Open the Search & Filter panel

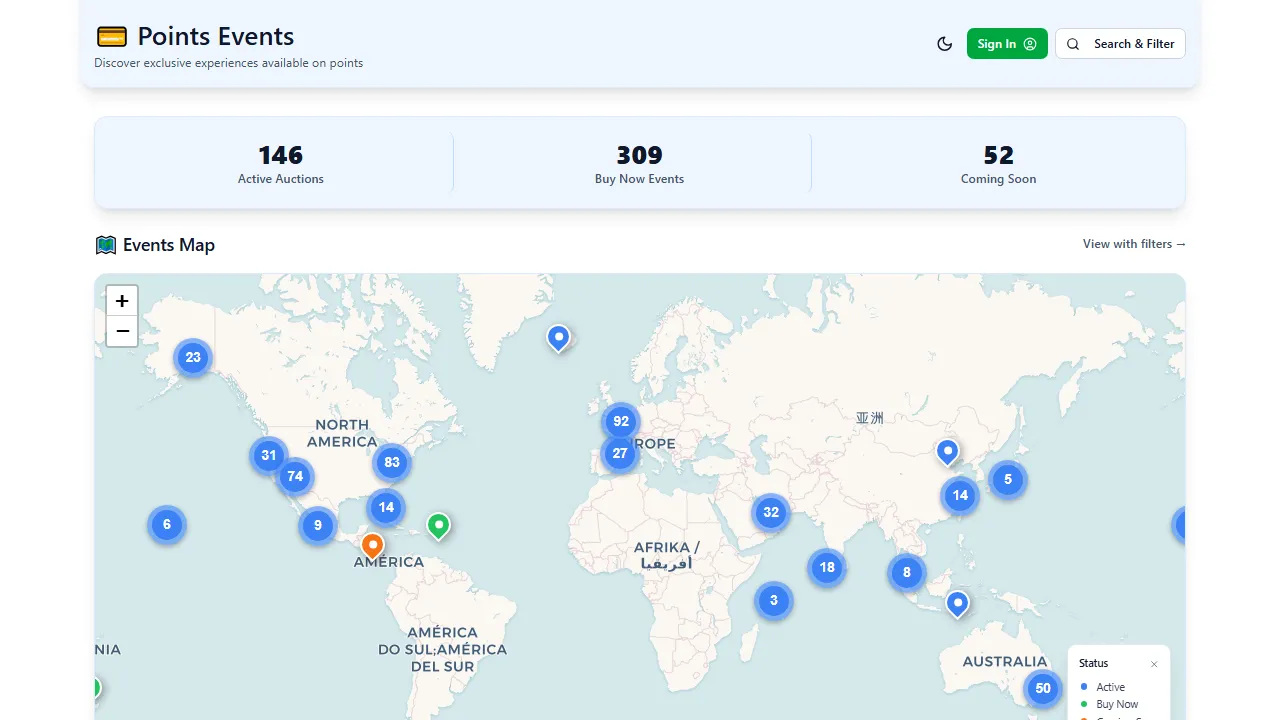coord(1120,44)
